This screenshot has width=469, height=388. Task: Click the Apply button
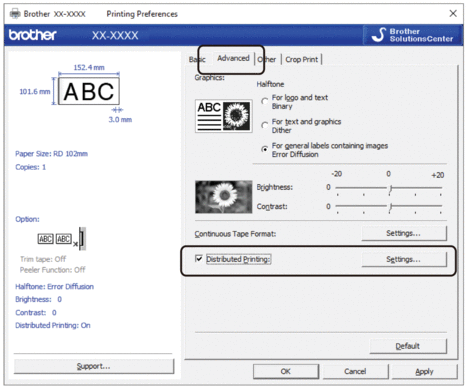[x=424, y=371]
